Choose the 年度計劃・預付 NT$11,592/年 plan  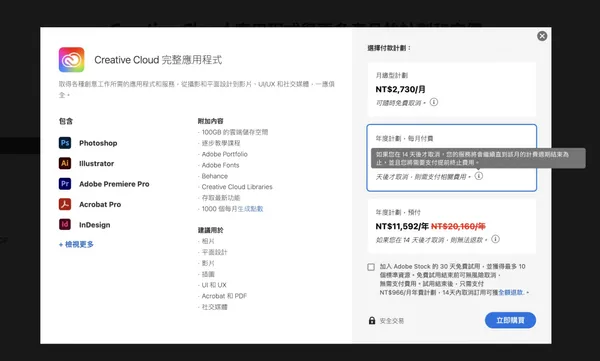452,226
